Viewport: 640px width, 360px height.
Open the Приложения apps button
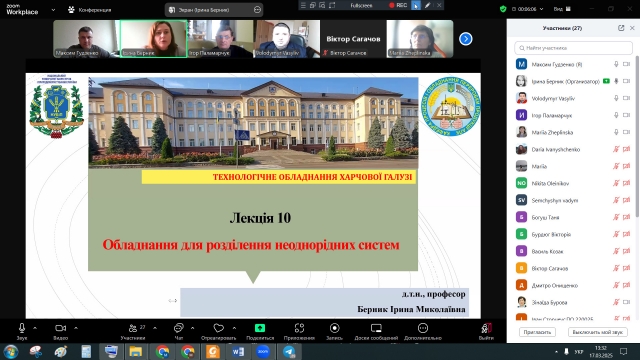[299, 331]
